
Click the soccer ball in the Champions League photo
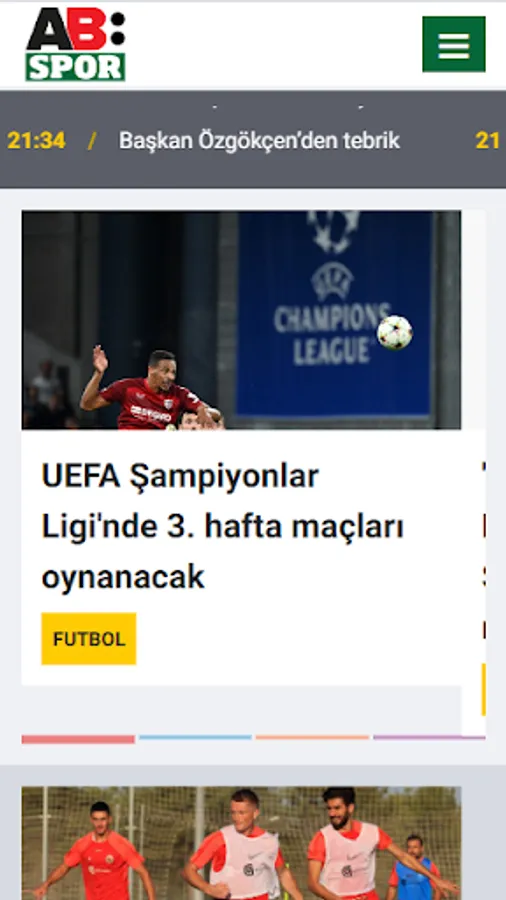coord(395,332)
